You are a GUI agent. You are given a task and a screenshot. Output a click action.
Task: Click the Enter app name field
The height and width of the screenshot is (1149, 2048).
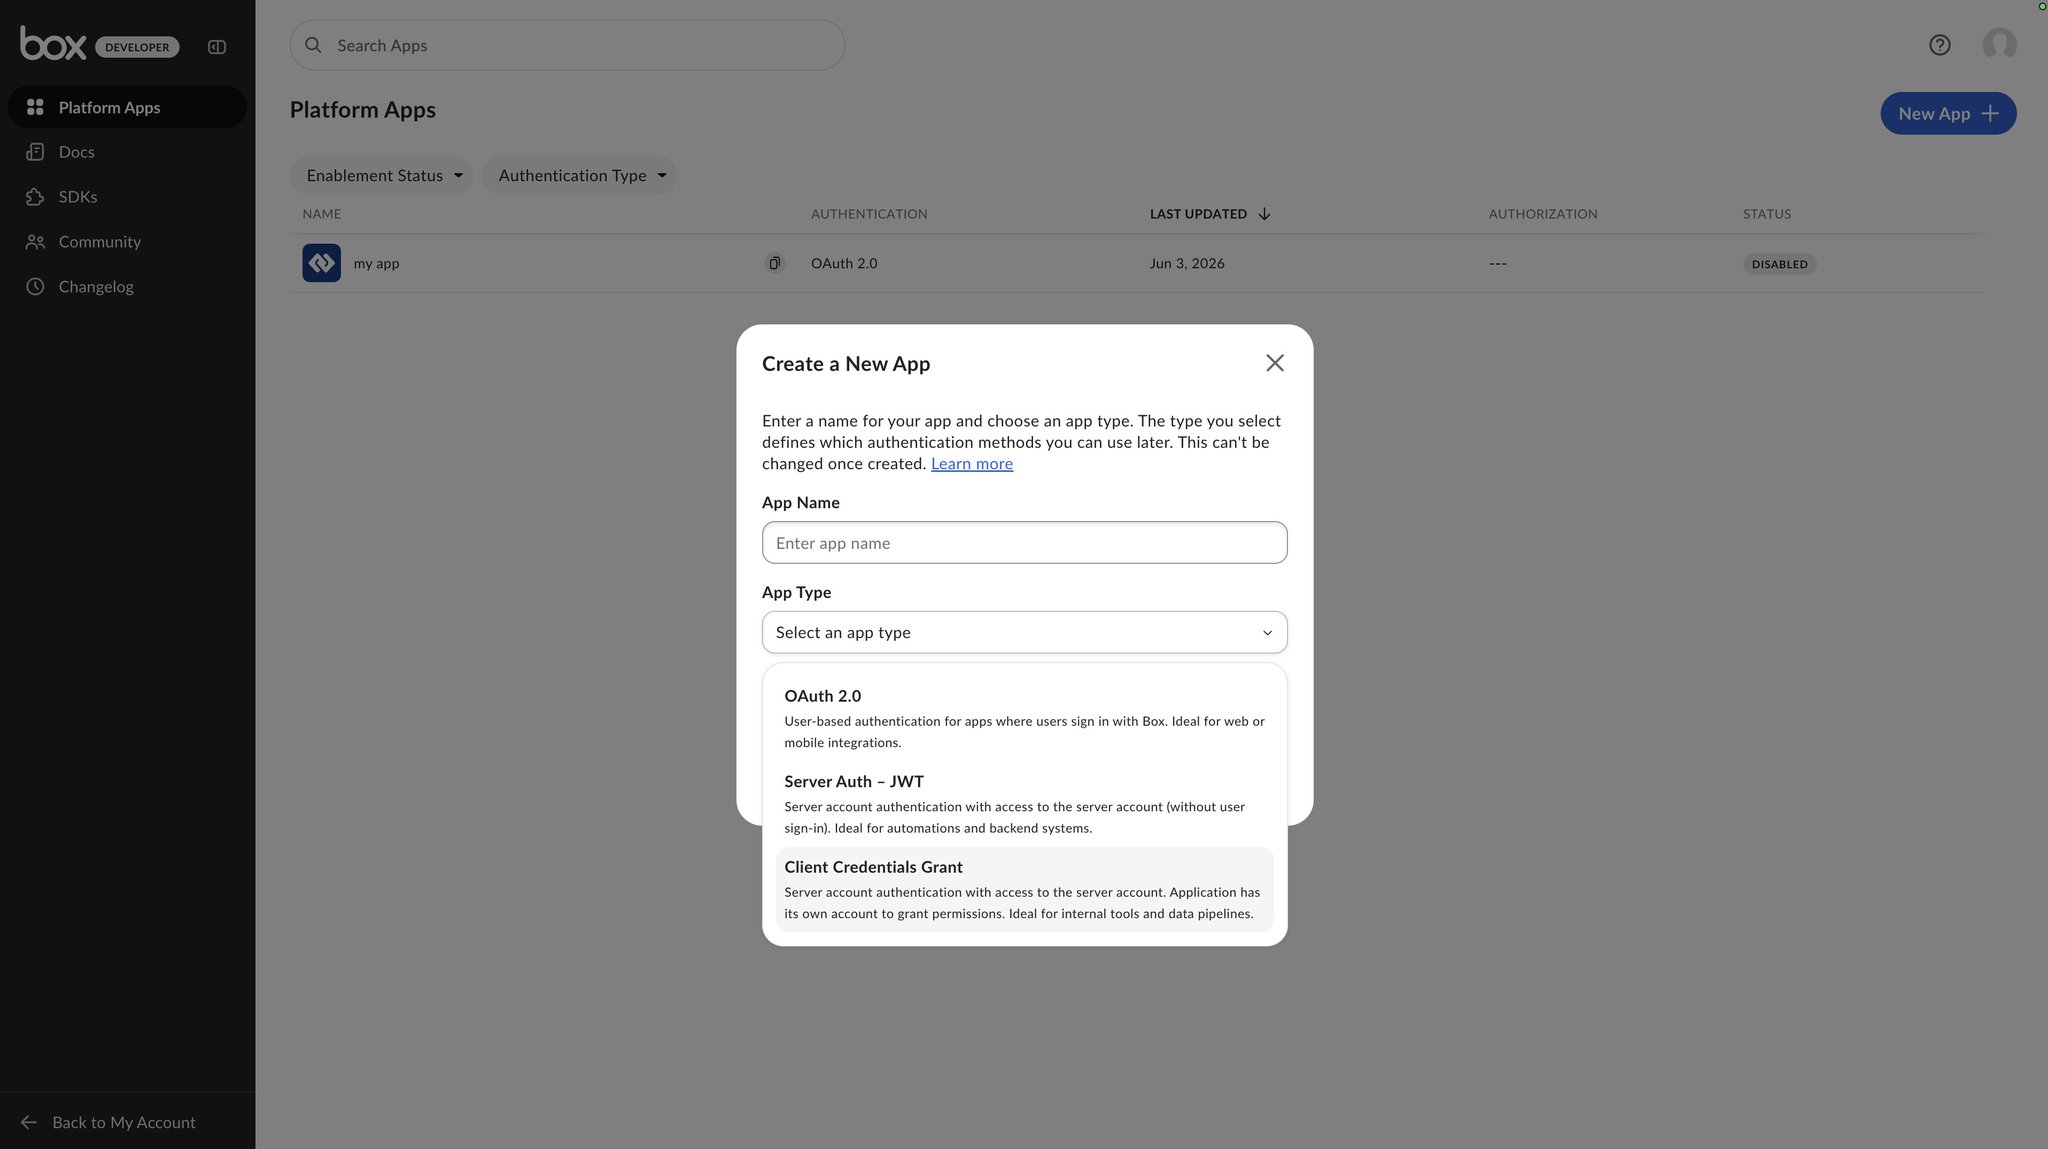point(1024,543)
